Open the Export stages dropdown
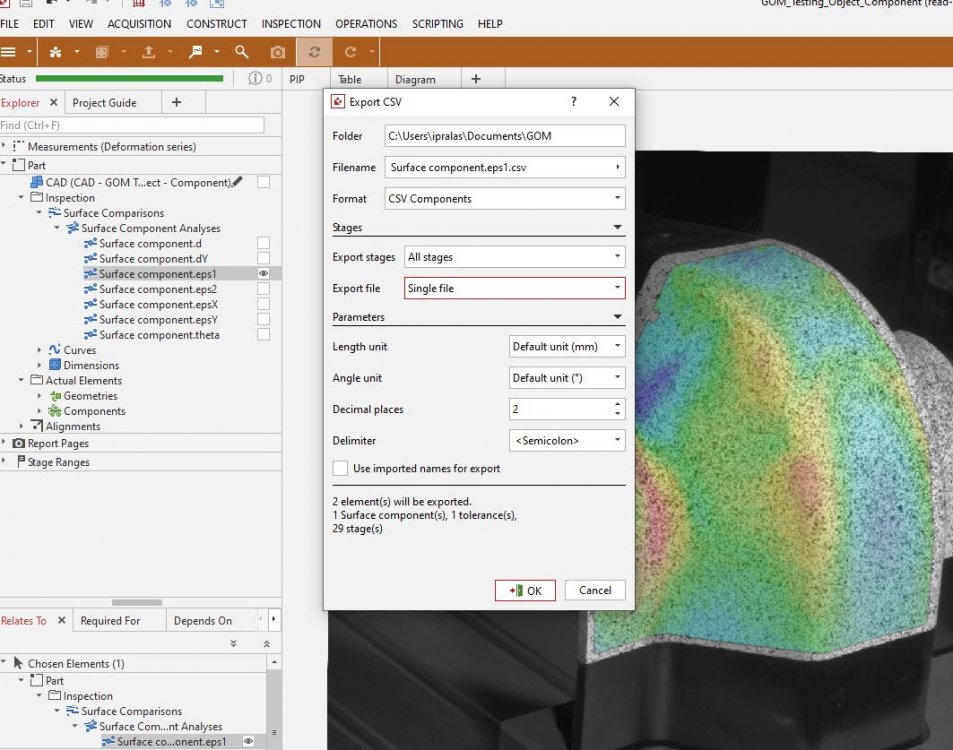Viewport: 953px width, 750px height. click(515, 257)
